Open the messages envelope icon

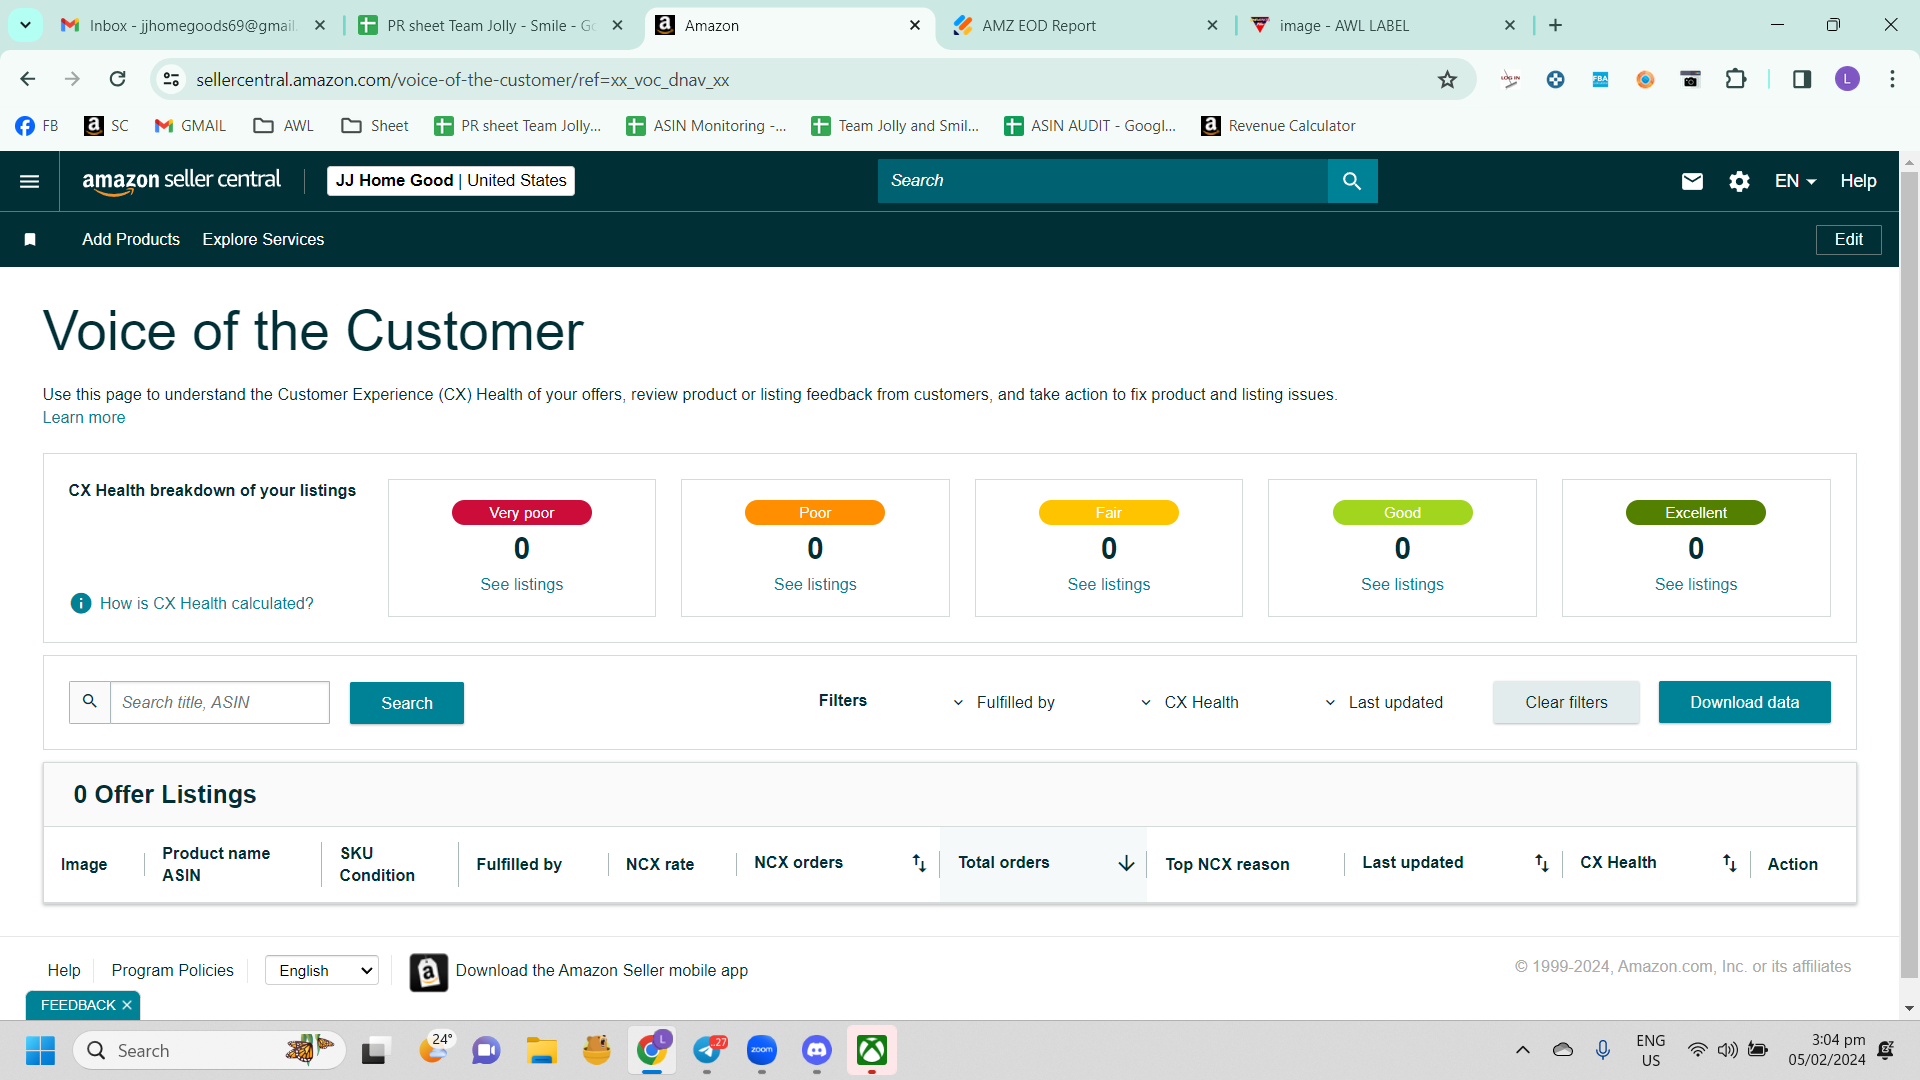click(x=1692, y=181)
